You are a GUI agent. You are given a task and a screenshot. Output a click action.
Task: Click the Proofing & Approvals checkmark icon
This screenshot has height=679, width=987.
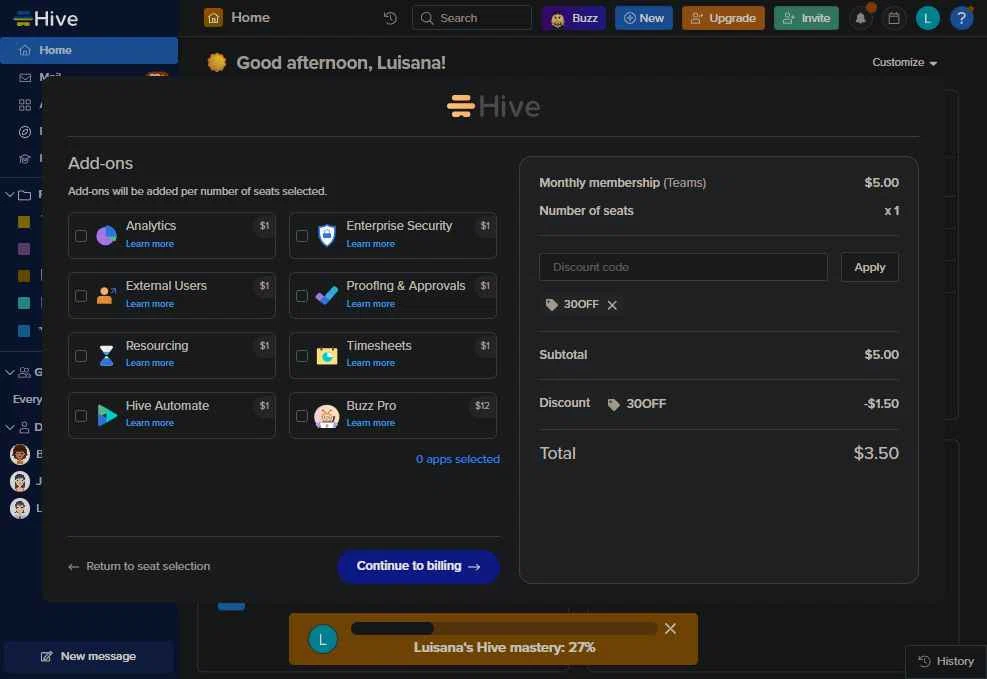327,295
